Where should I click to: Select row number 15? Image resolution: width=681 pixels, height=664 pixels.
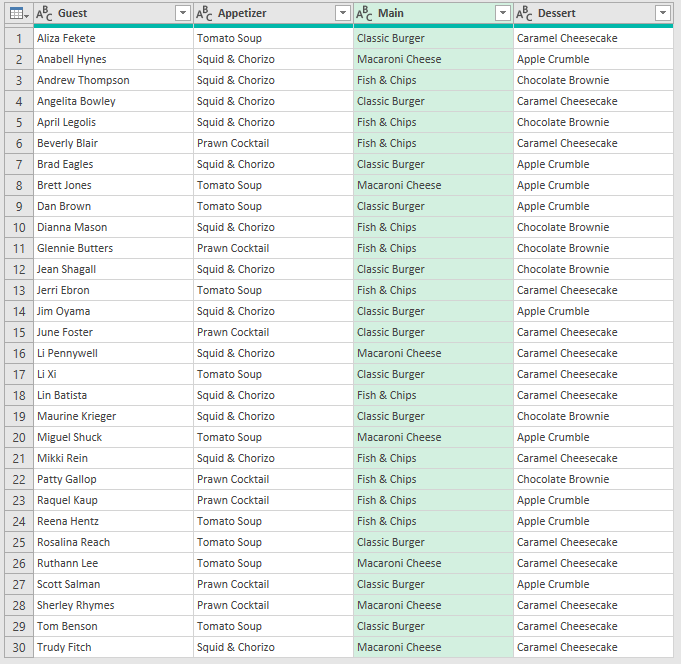coord(18,332)
